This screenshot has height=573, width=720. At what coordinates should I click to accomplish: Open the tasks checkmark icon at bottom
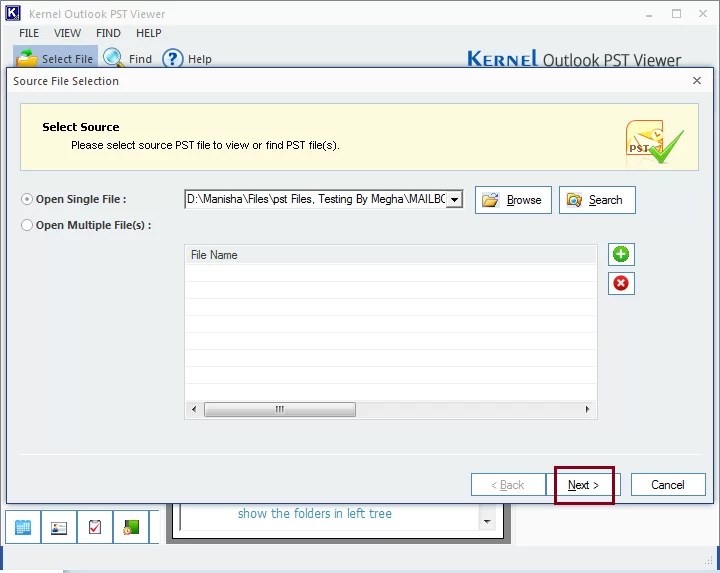(x=95, y=528)
